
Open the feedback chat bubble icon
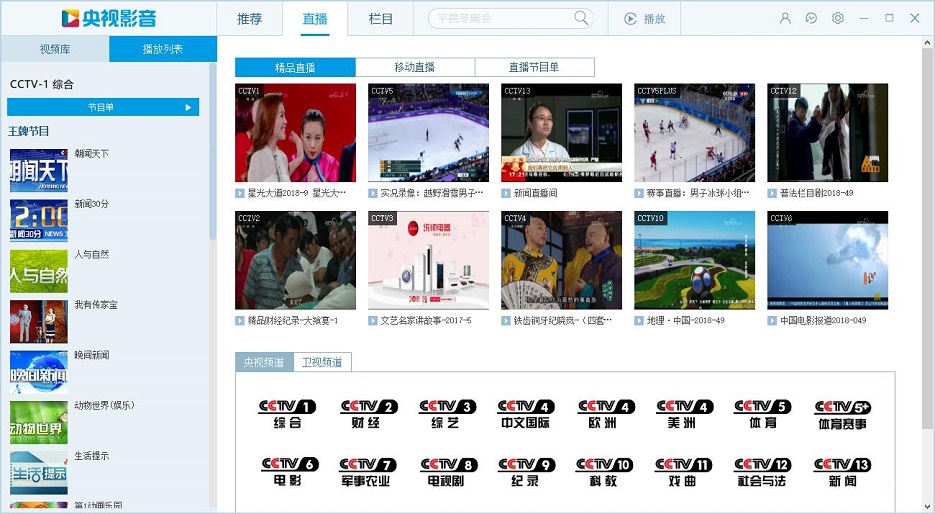click(811, 18)
